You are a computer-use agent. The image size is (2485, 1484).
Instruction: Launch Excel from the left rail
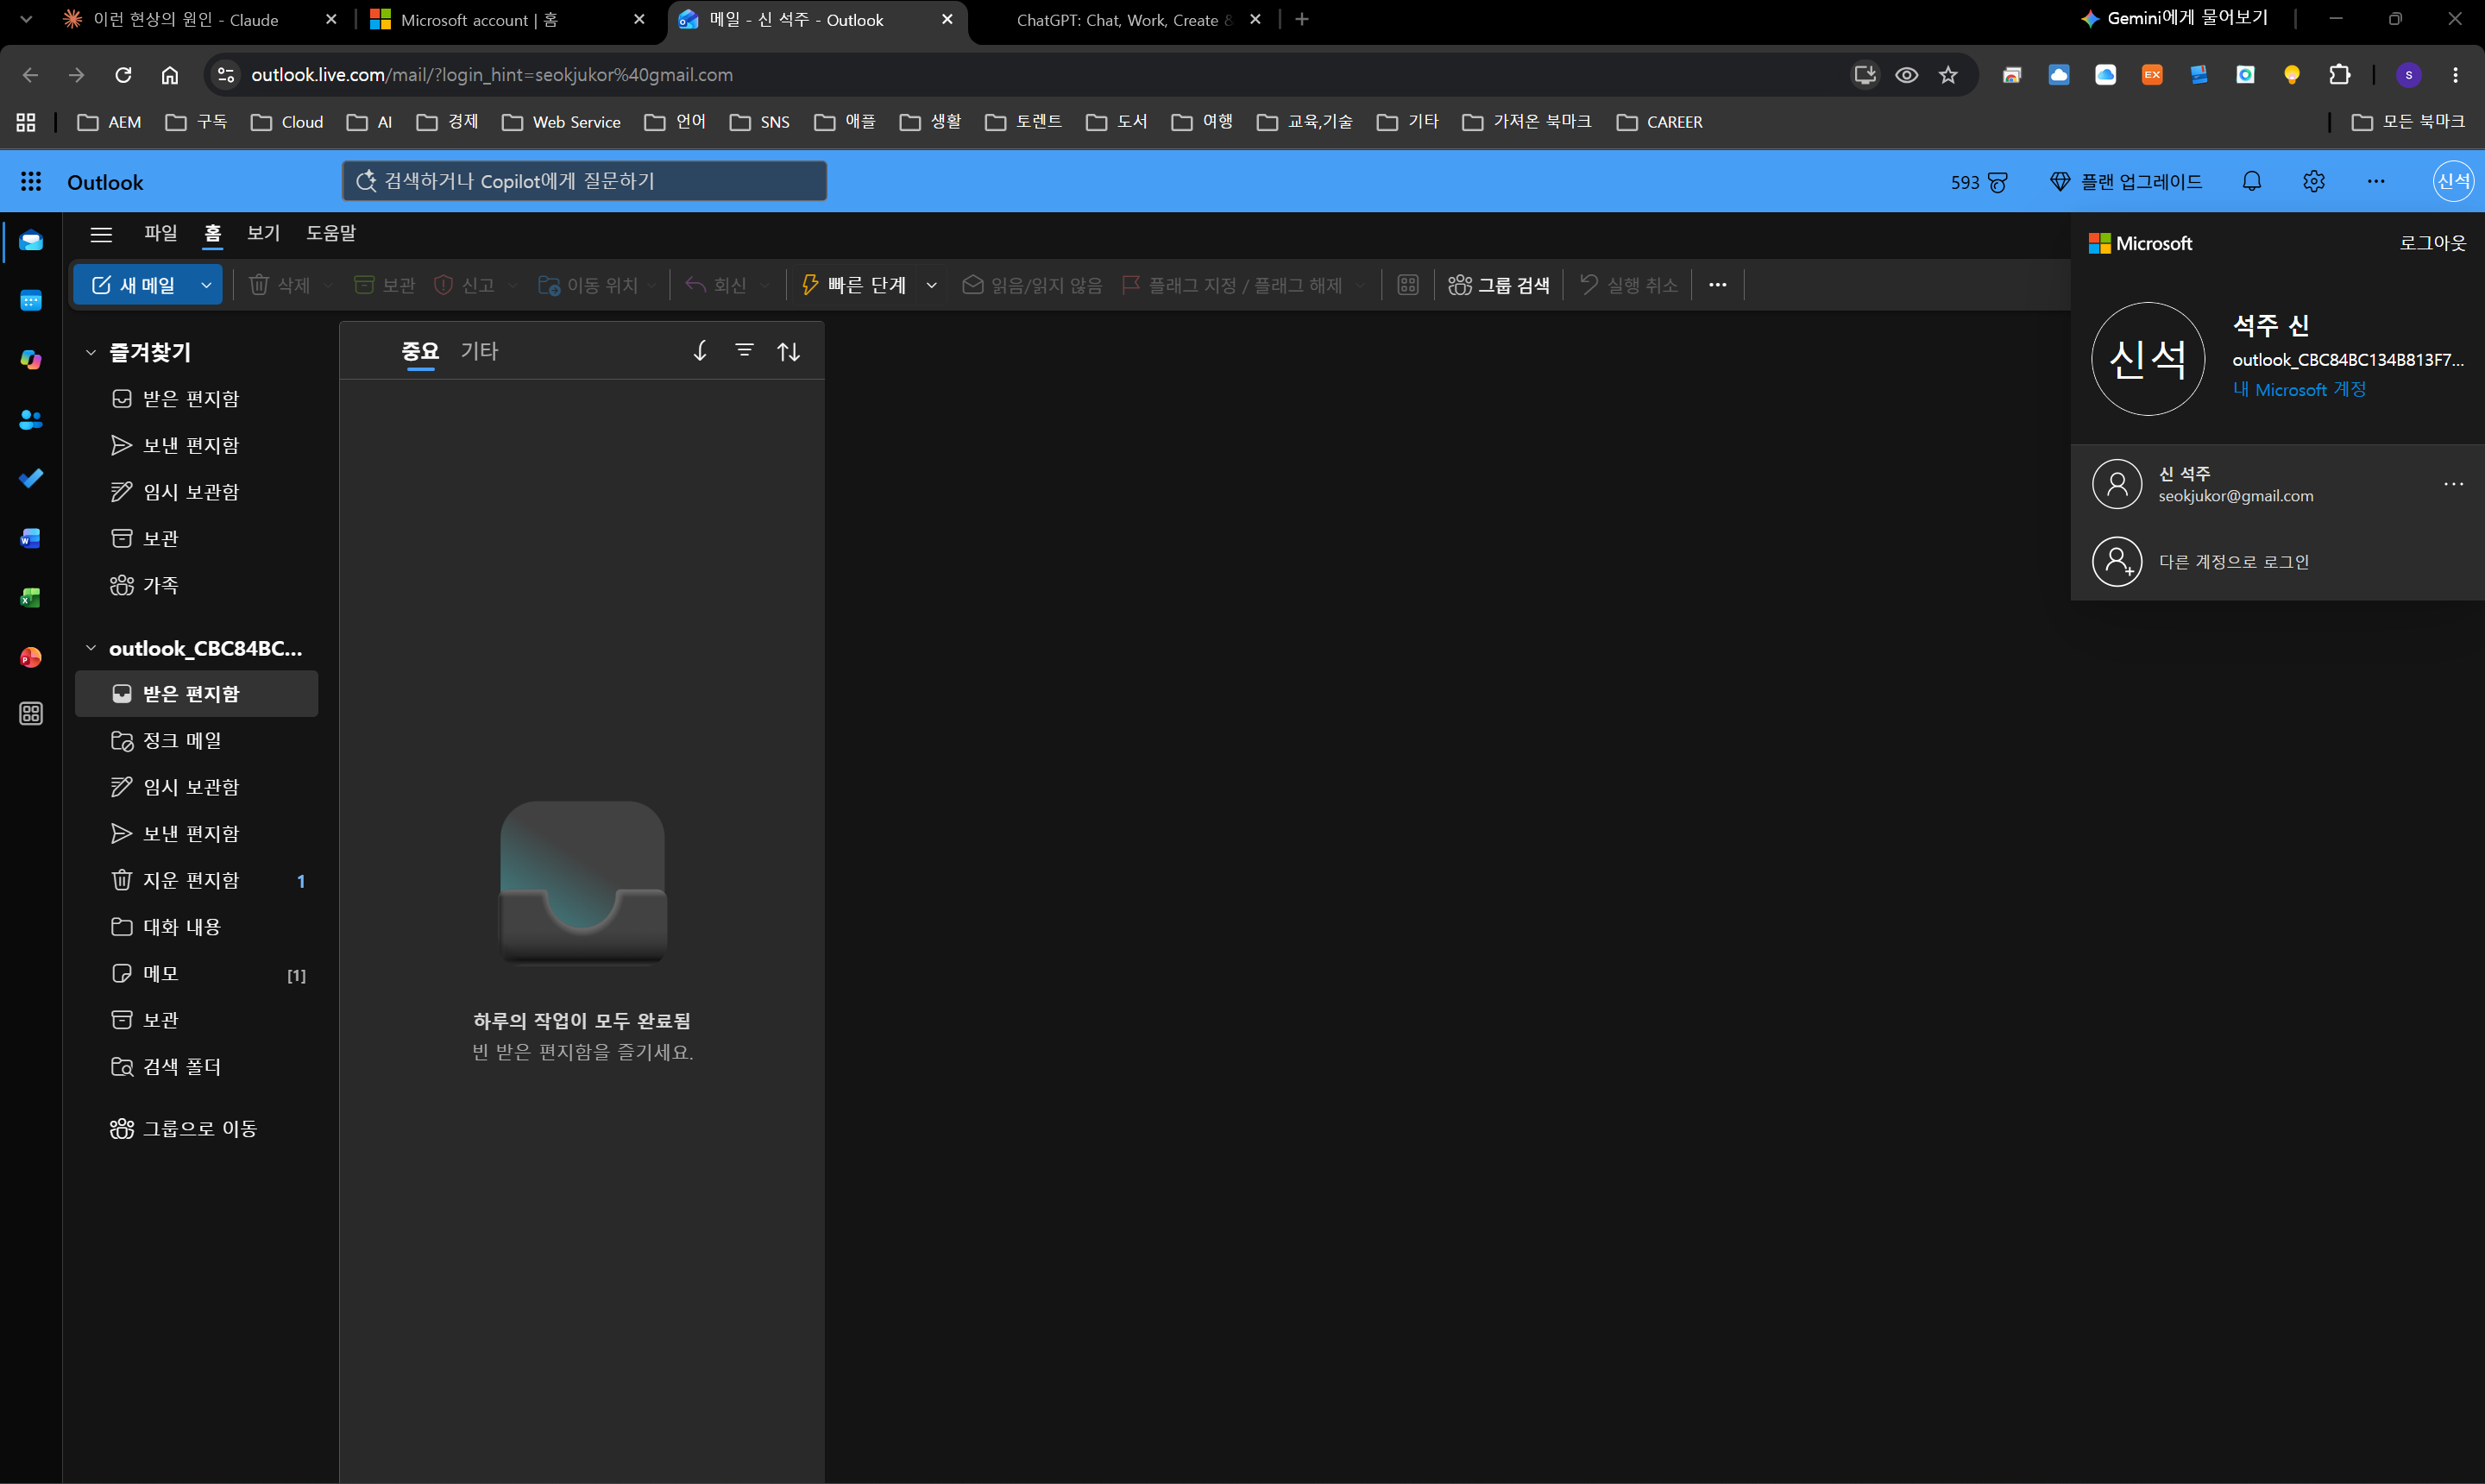tap(31, 598)
